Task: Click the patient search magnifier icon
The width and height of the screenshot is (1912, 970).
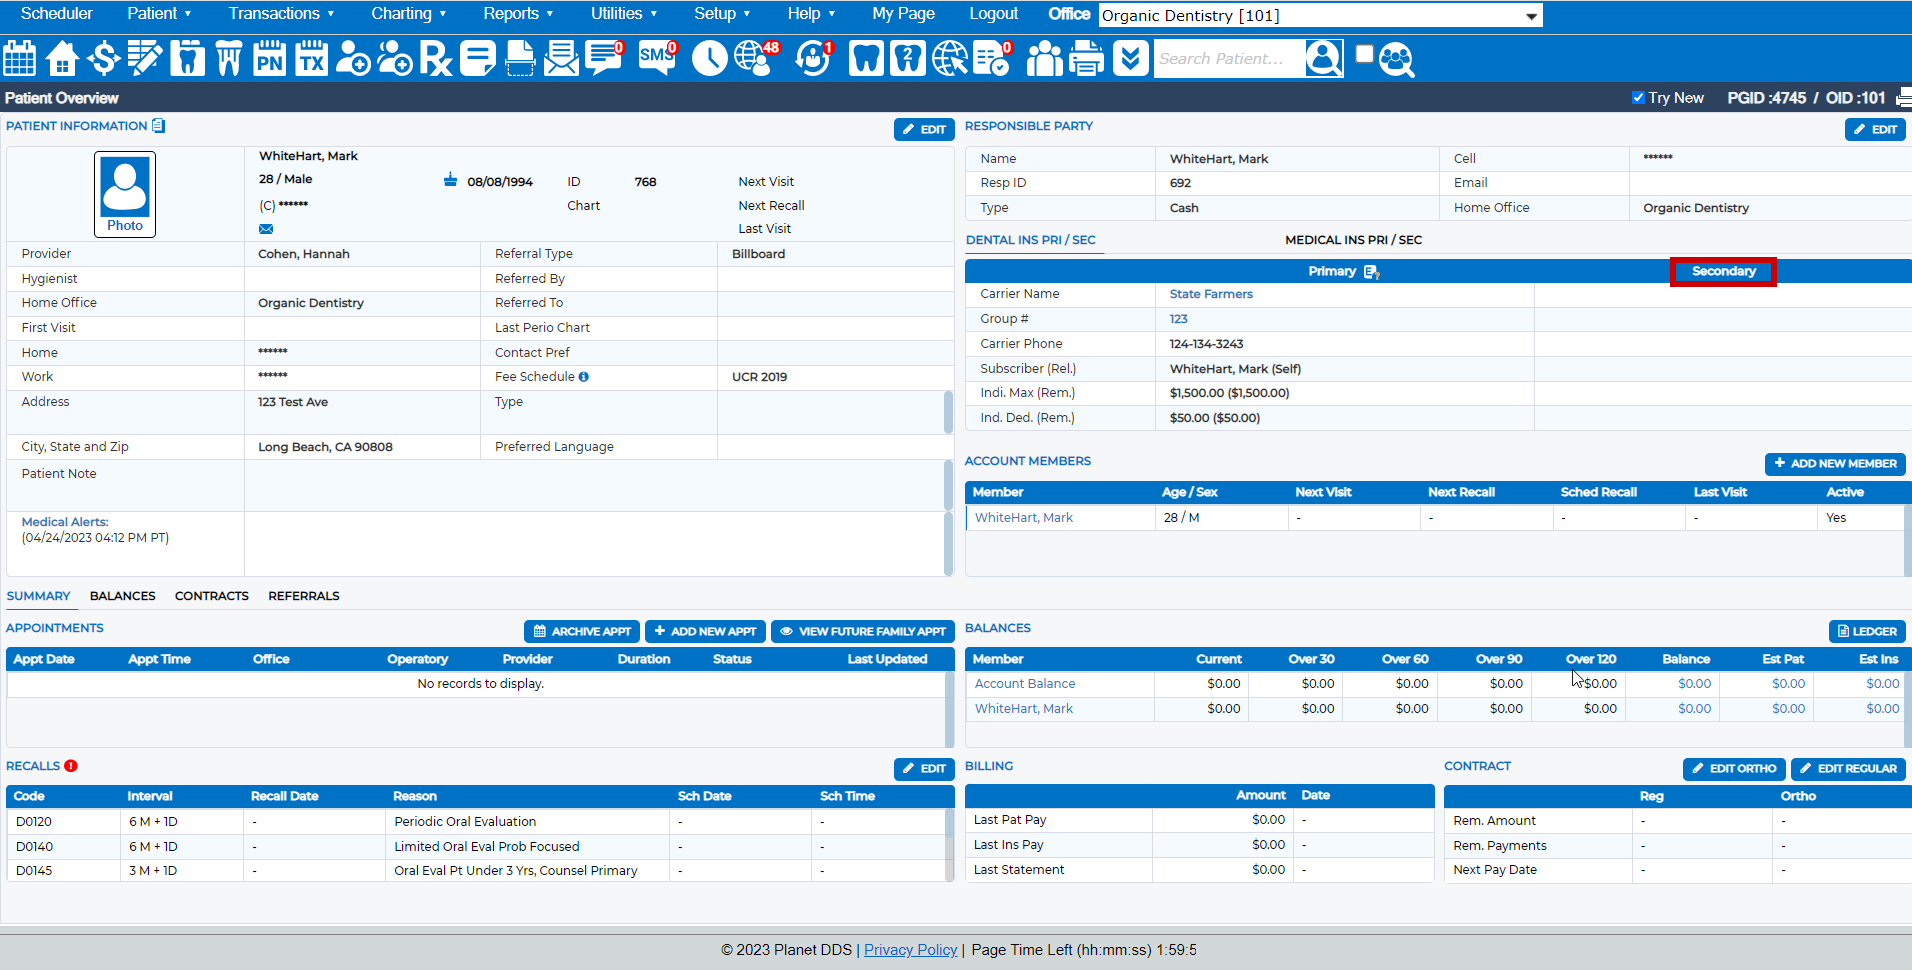Action: pos(1324,59)
